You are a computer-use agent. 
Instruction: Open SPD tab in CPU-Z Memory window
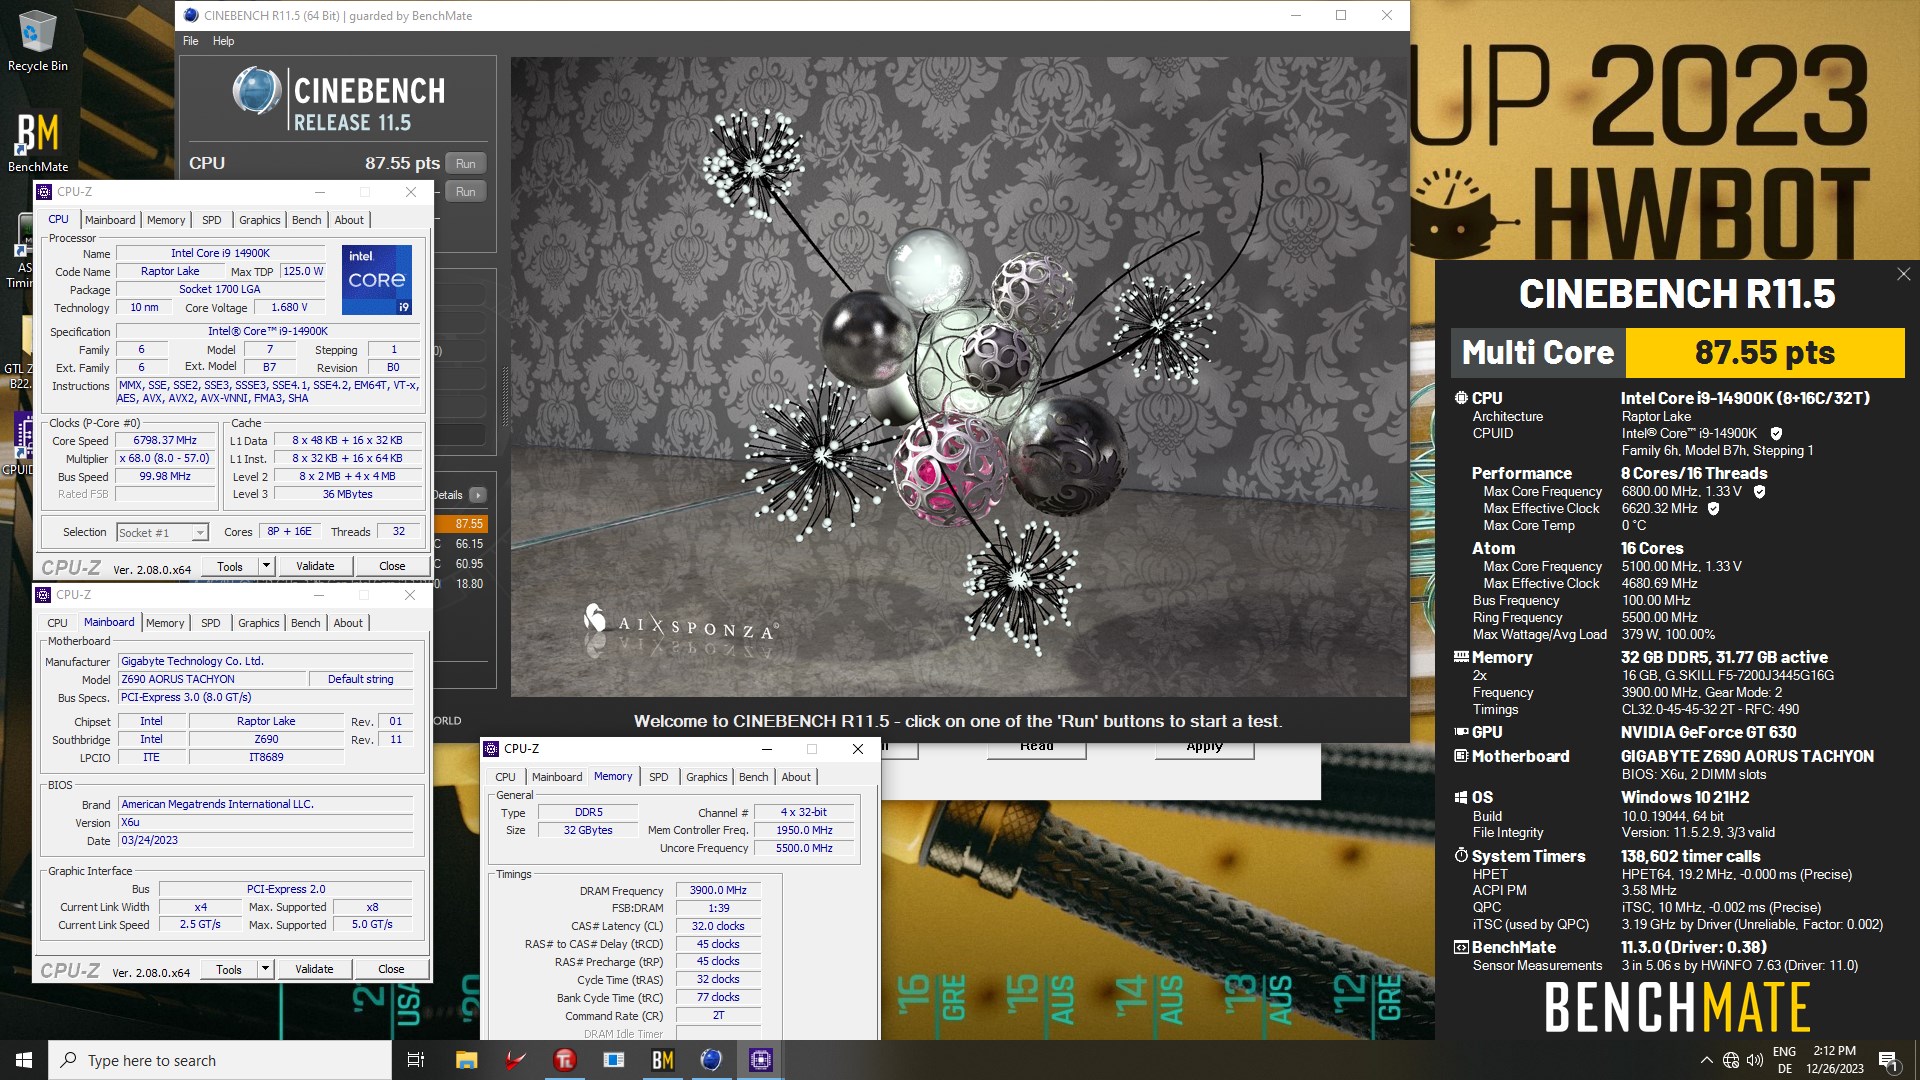tap(658, 777)
